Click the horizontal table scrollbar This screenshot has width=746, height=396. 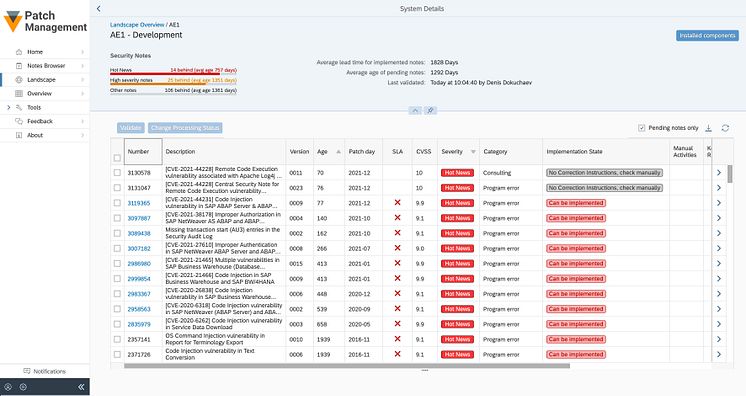347,366
